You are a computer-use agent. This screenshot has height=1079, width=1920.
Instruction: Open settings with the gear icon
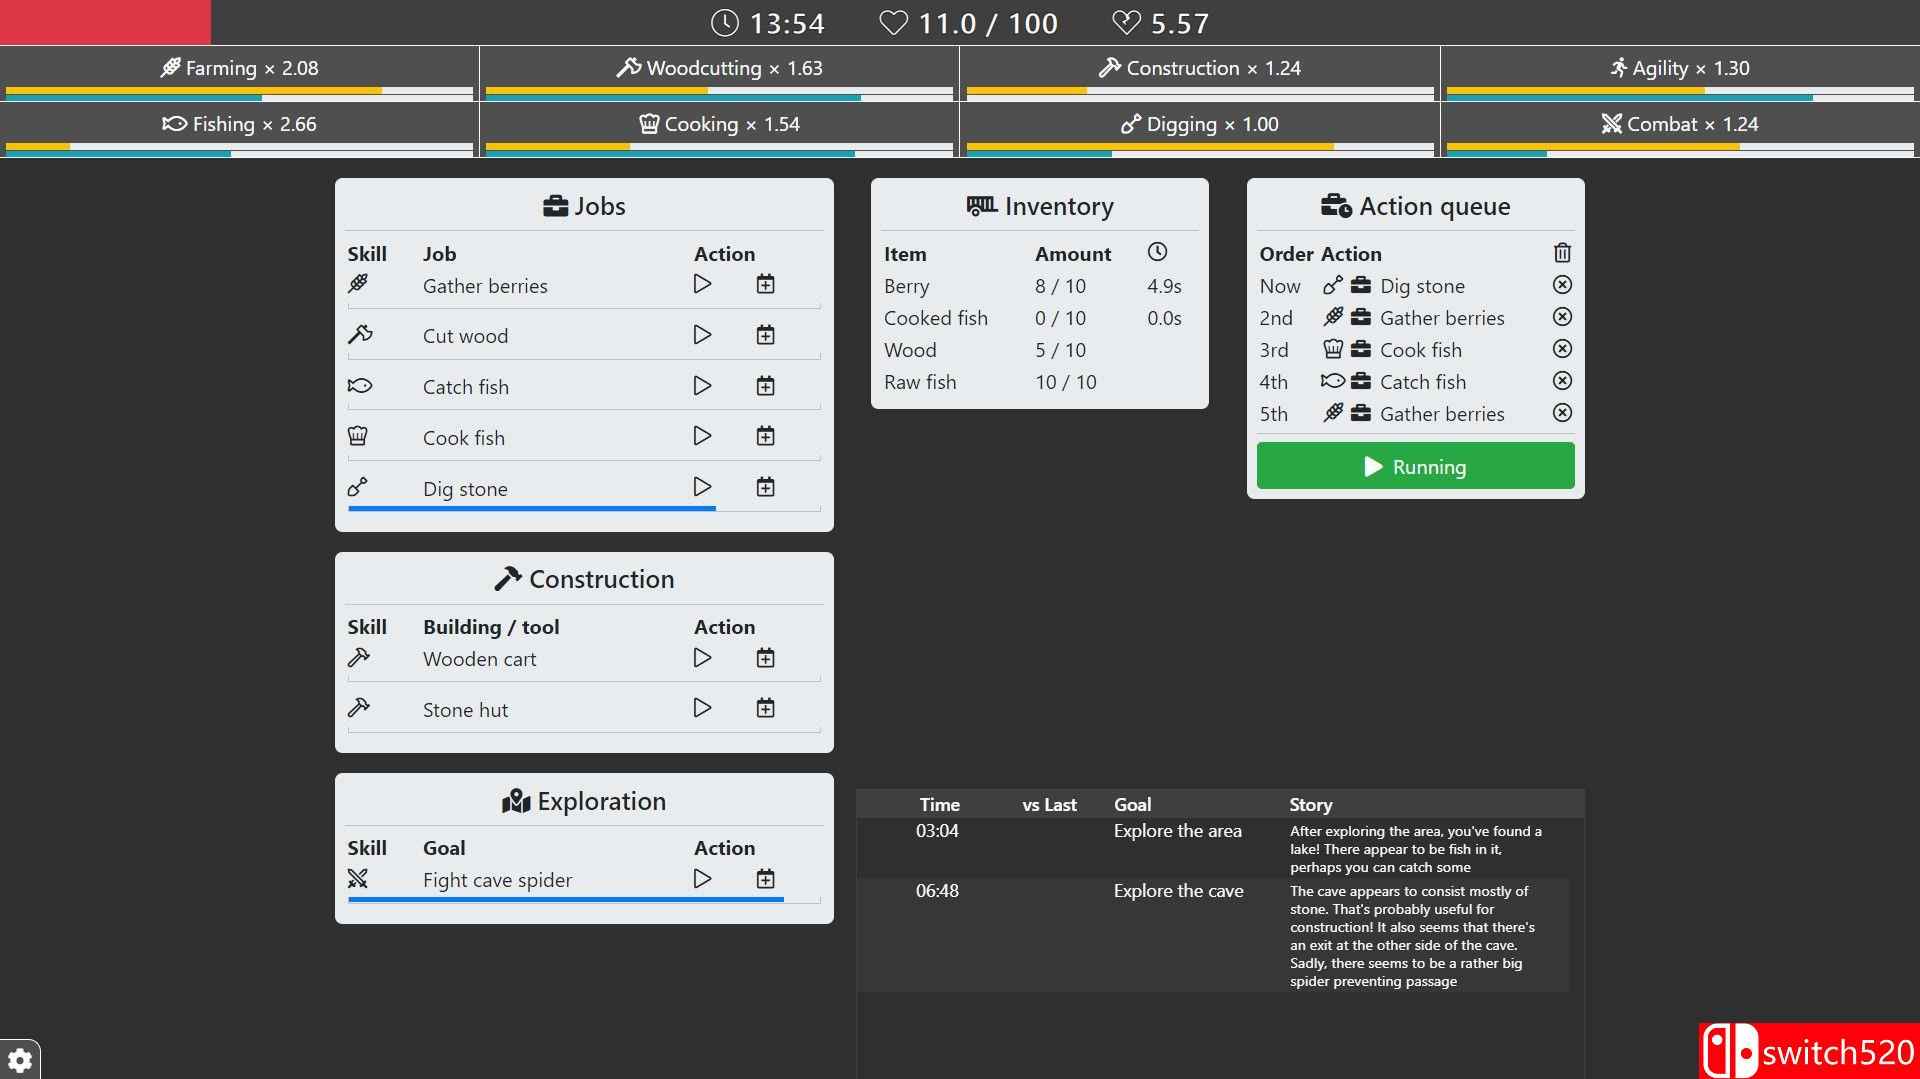click(x=20, y=1060)
